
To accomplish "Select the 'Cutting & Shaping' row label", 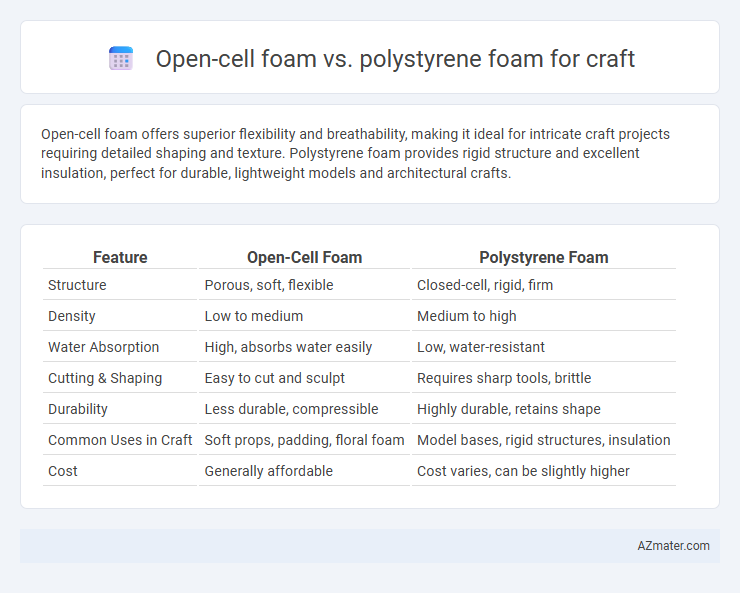I will 105,378.
